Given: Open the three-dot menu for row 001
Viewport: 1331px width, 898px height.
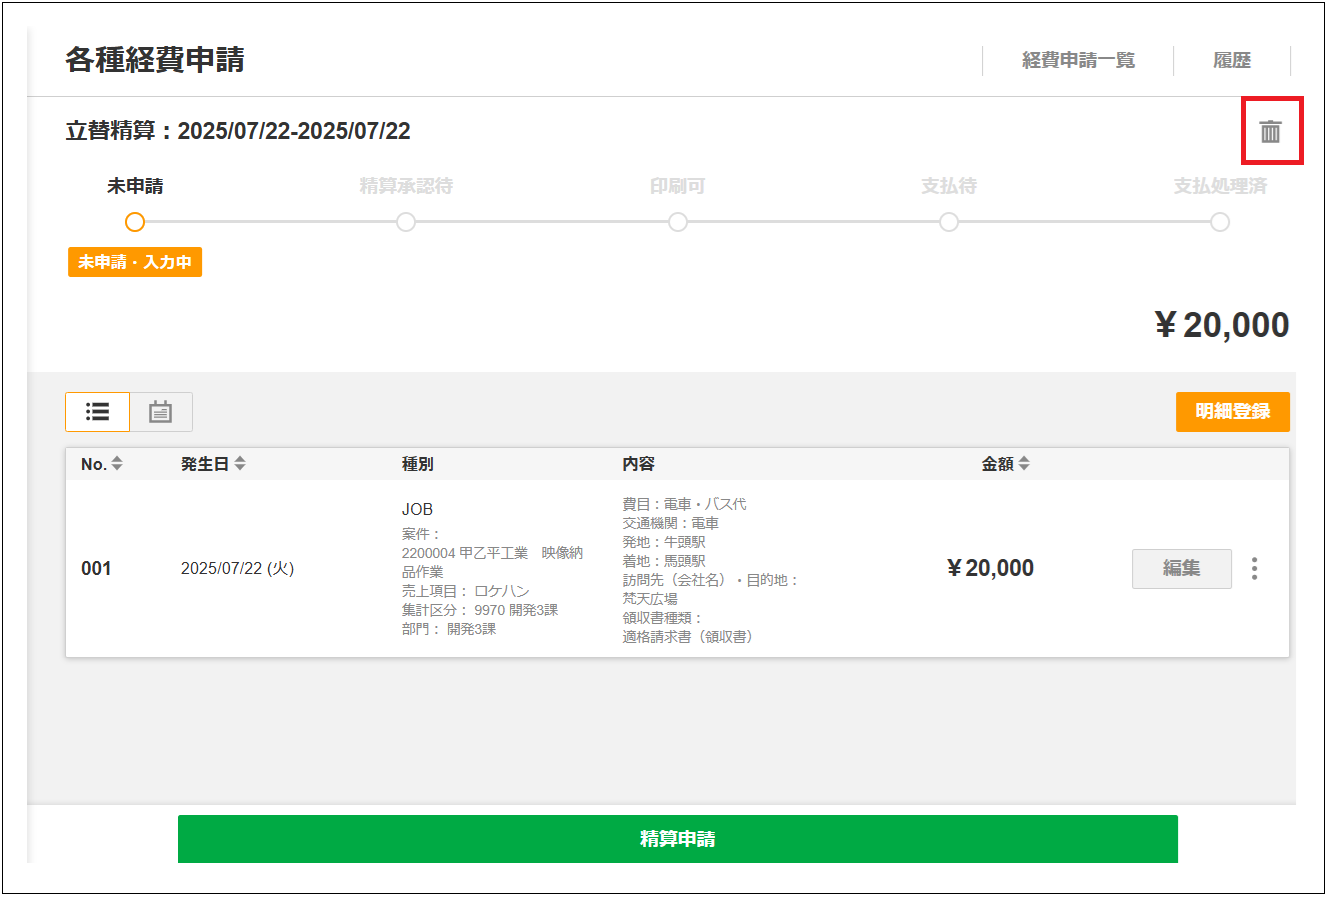Looking at the screenshot, I should pos(1254,568).
